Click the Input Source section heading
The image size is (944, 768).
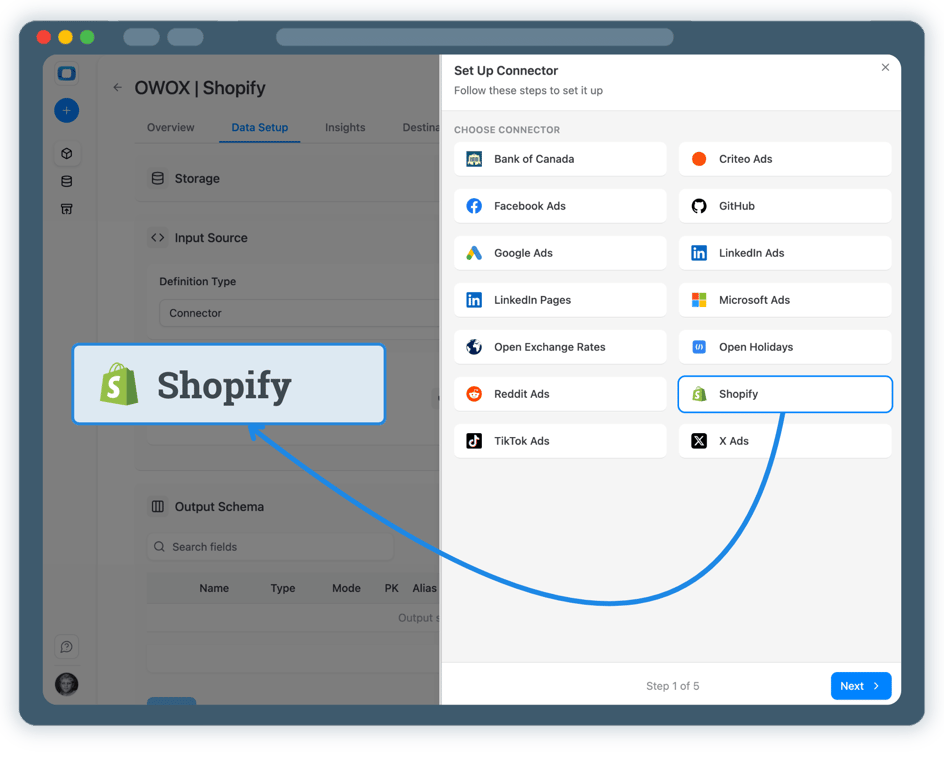pyautogui.click(x=211, y=238)
